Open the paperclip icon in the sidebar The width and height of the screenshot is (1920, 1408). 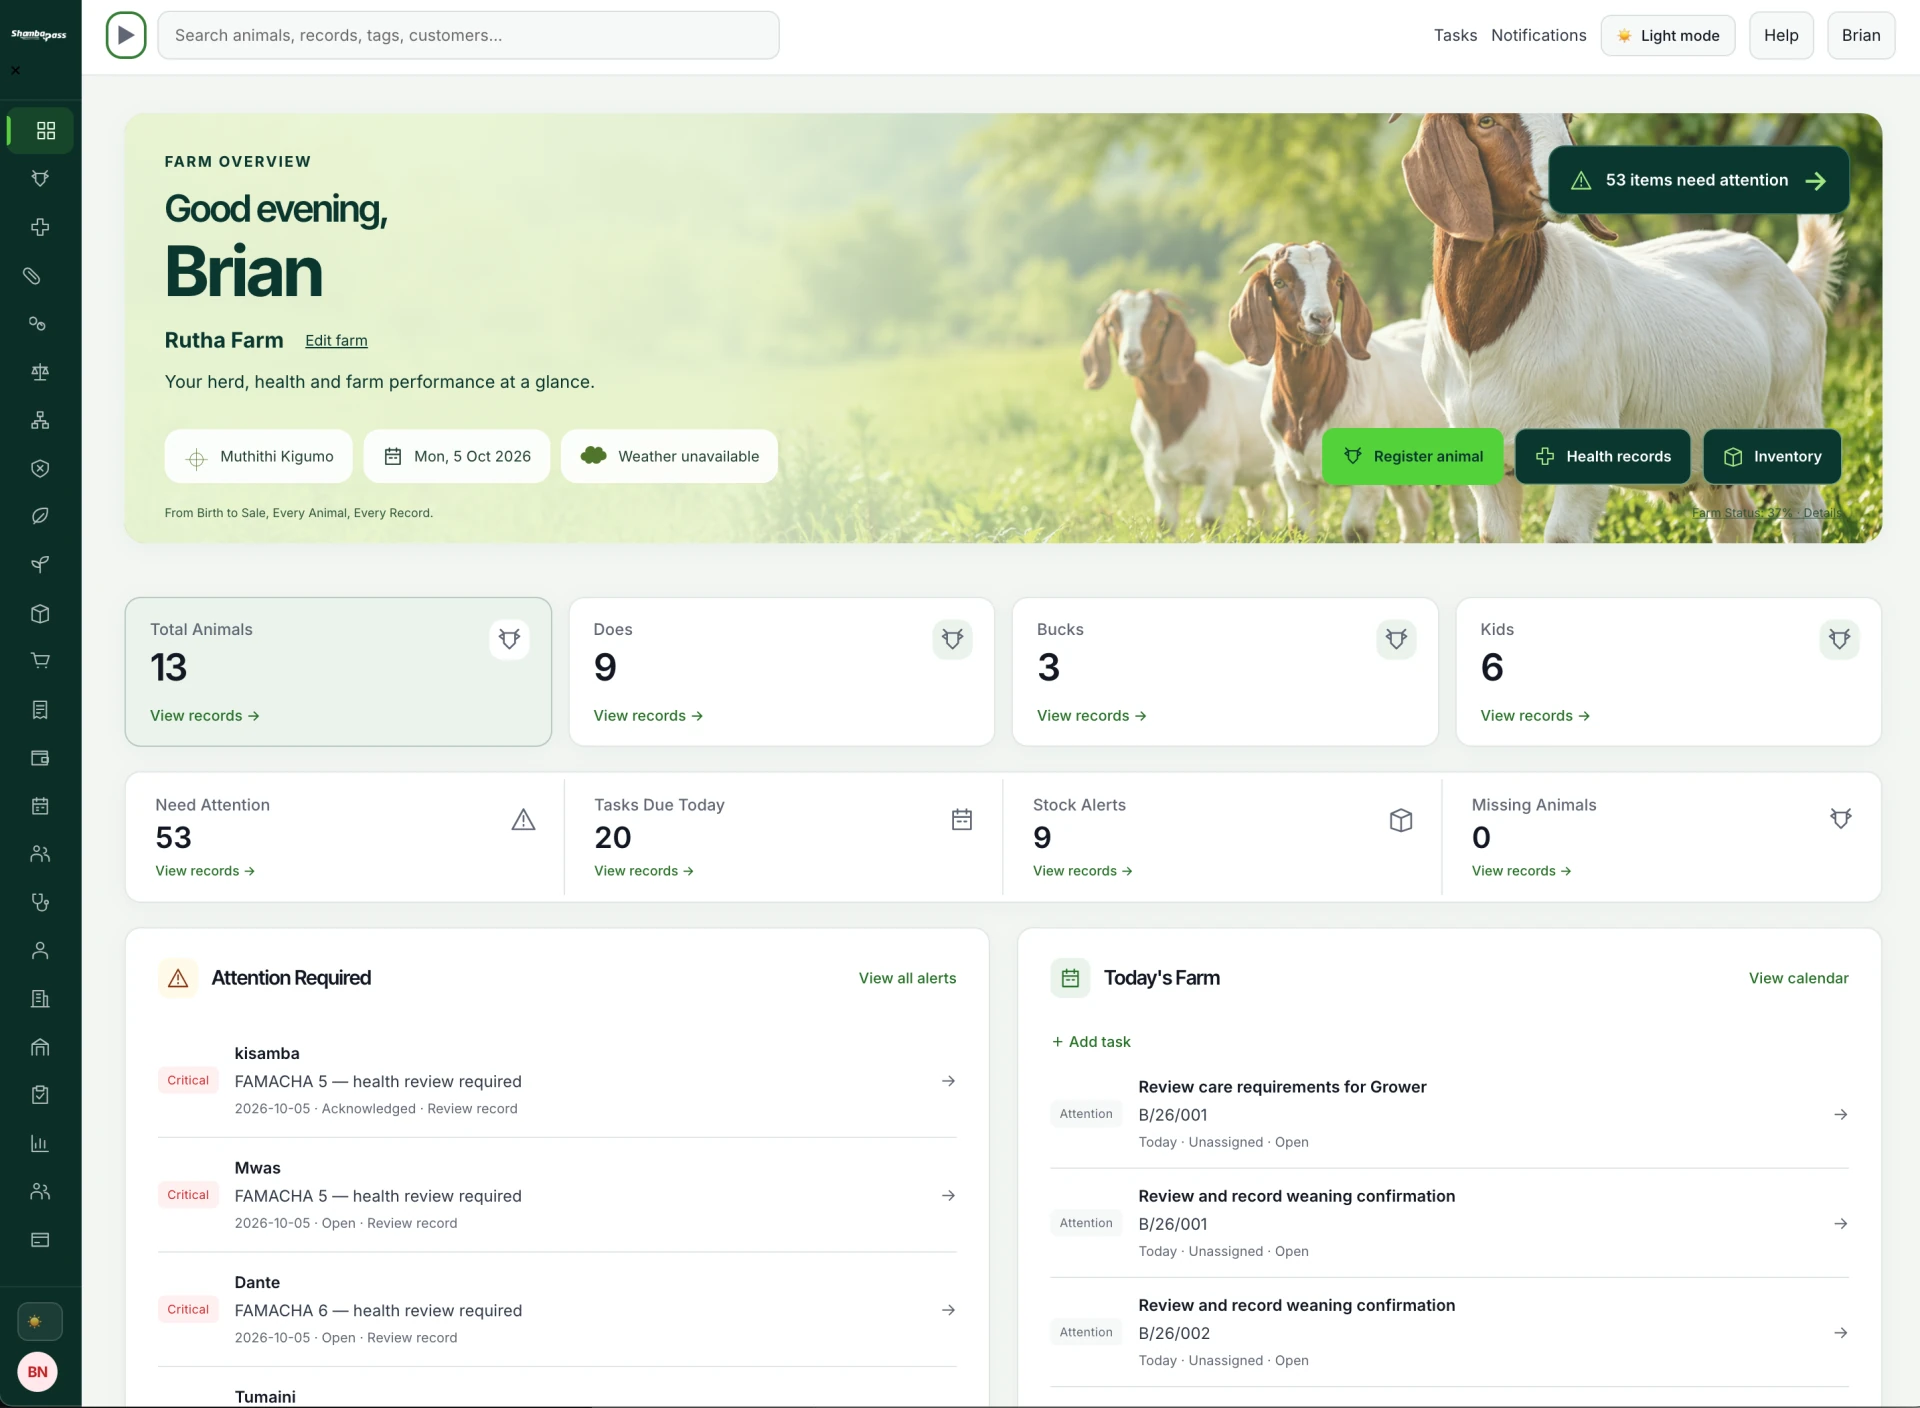pyautogui.click(x=32, y=276)
